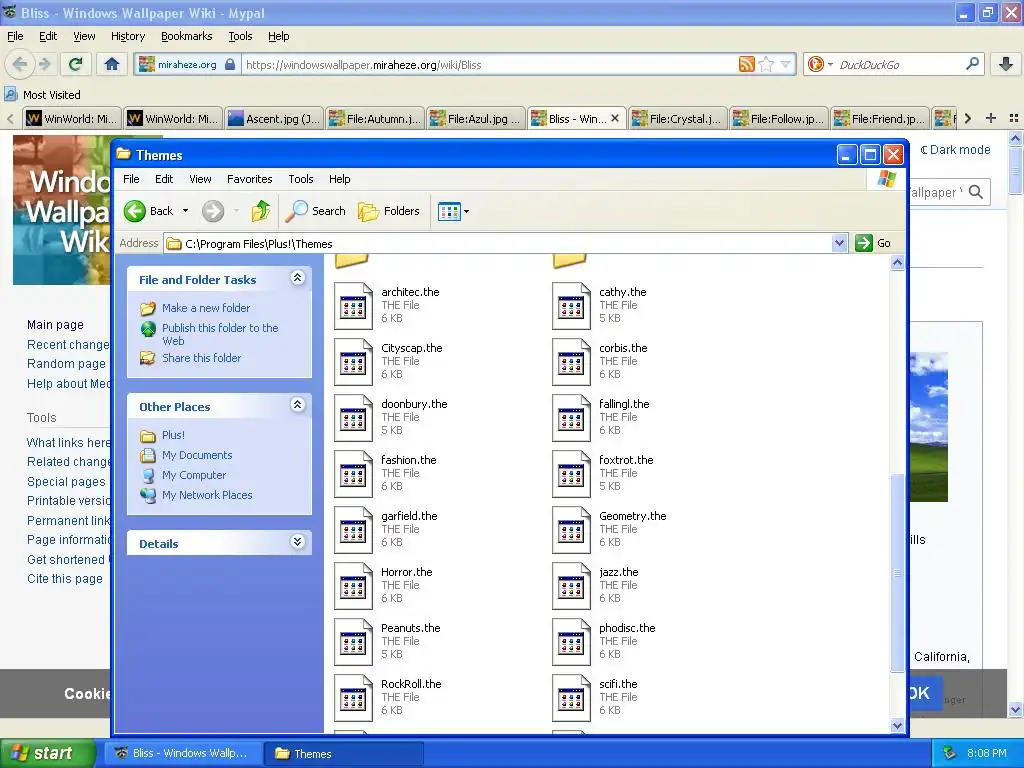Open Search in Themes Explorer toolbar

point(315,211)
